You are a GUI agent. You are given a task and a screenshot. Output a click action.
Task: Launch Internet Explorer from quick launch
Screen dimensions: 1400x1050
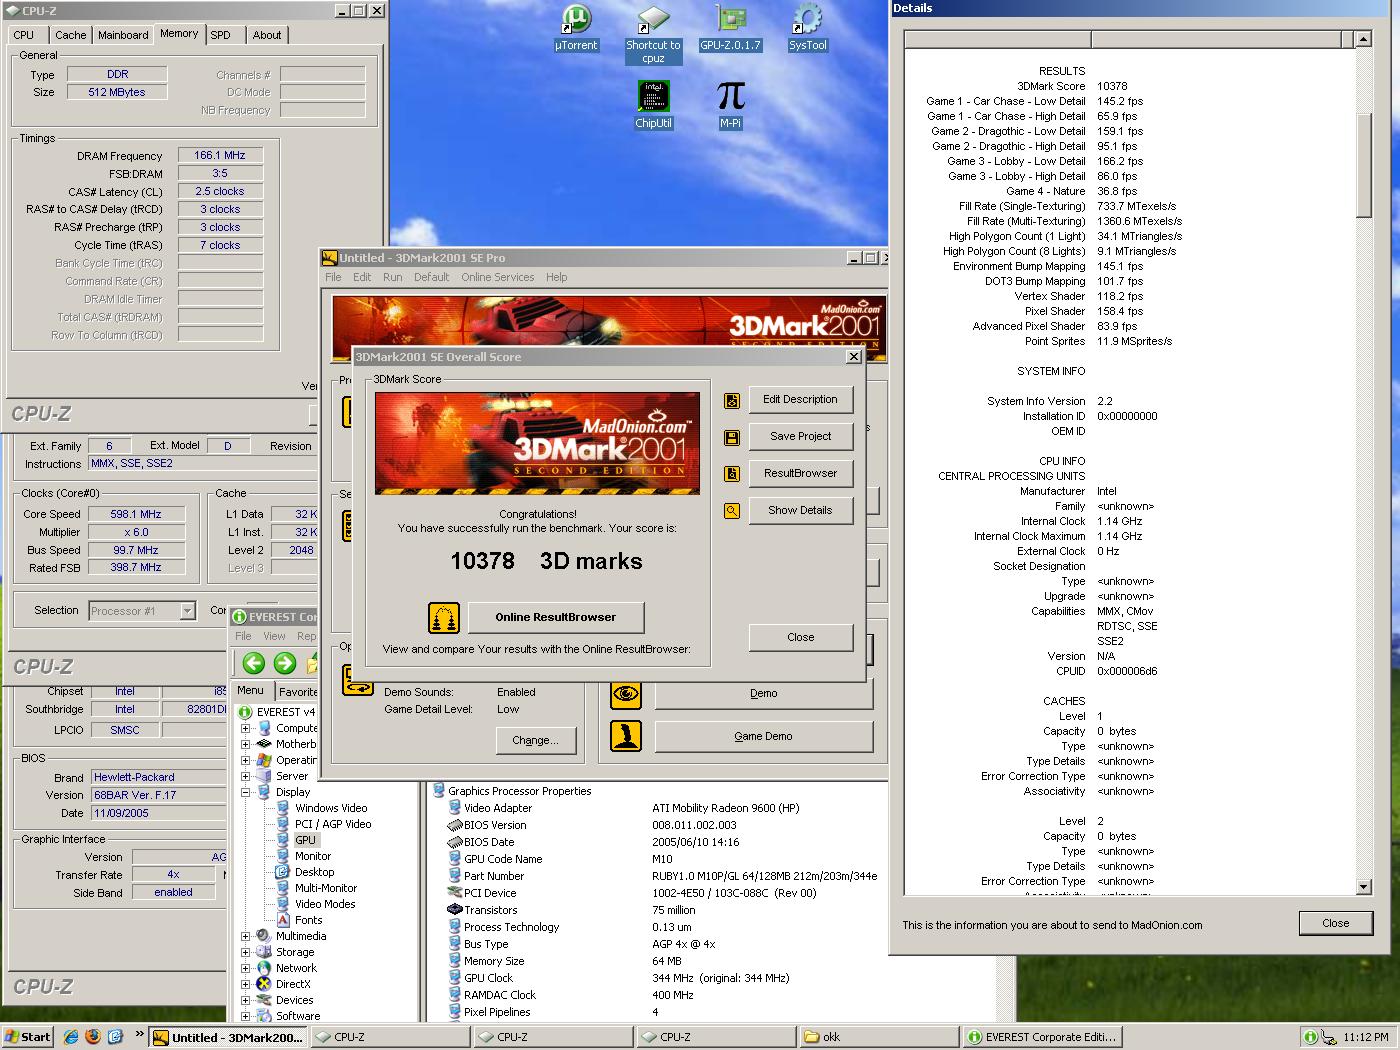click(x=71, y=1036)
